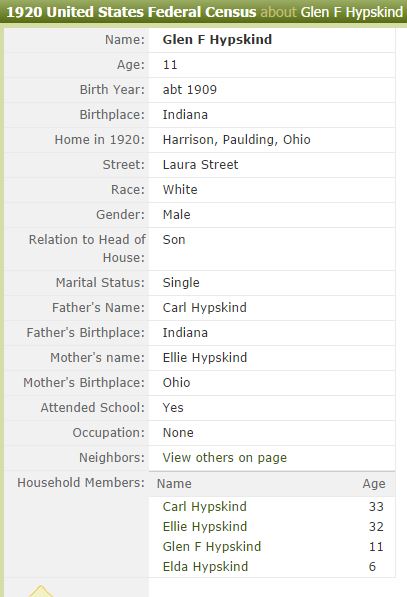Open Ellie Hypskind in the household members list
407x597 pixels.
coord(205,527)
